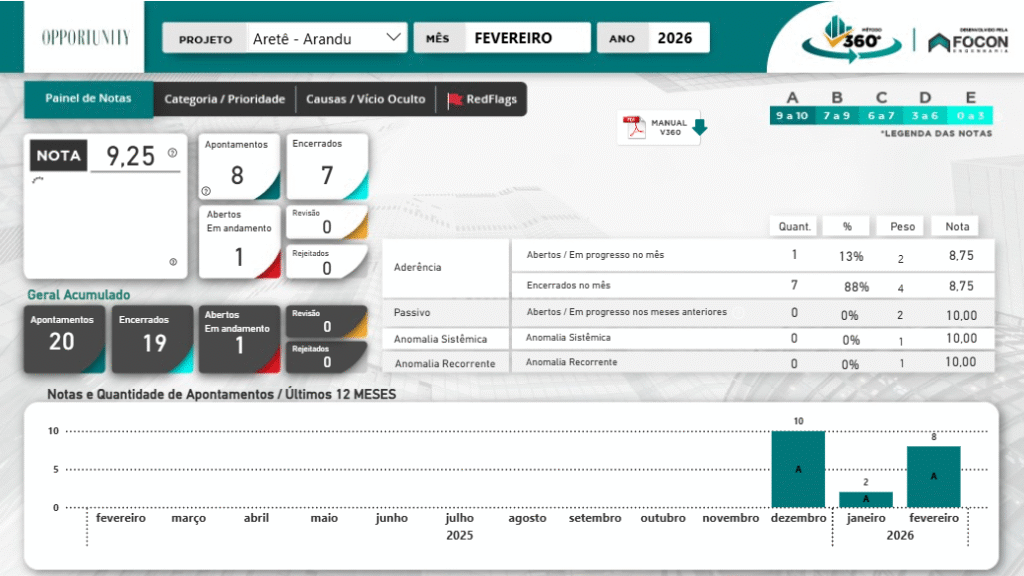This screenshot has width=1024, height=576.
Task: Click the grade A legend swatch 9 a 10
Action: click(791, 116)
